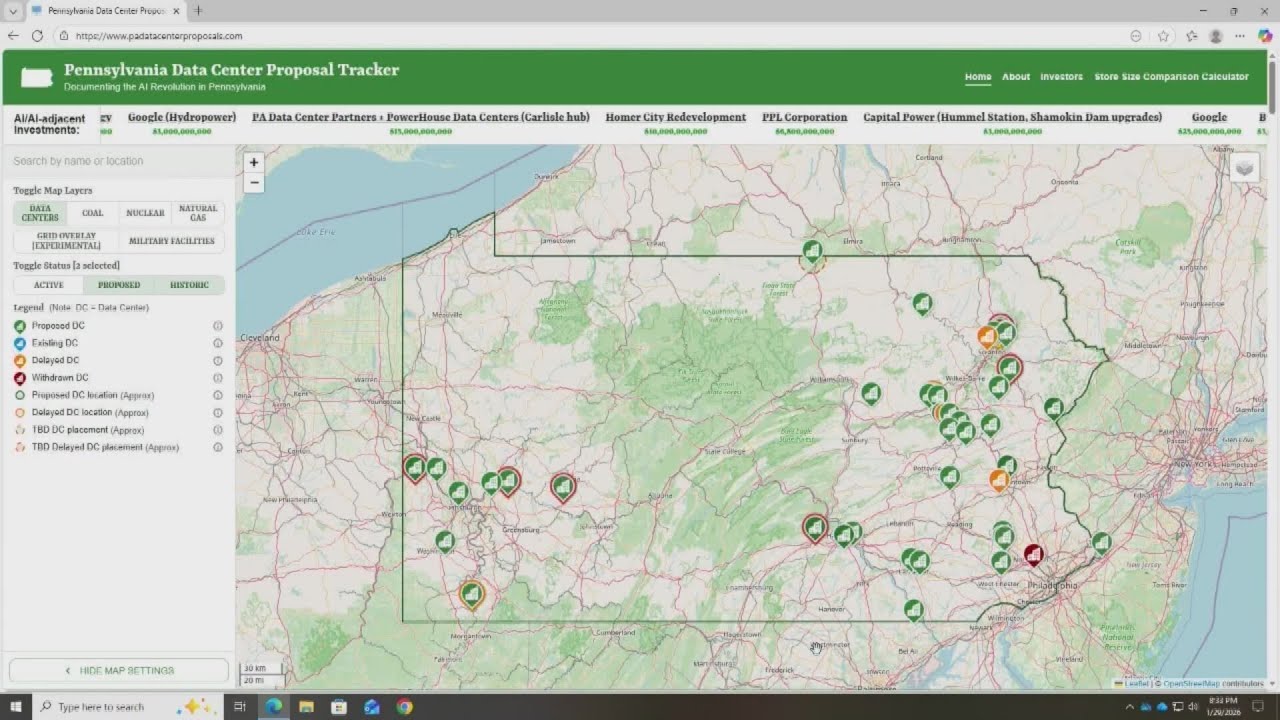1280x720 pixels.
Task: Zoom out with the map minus button
Action: click(254, 182)
